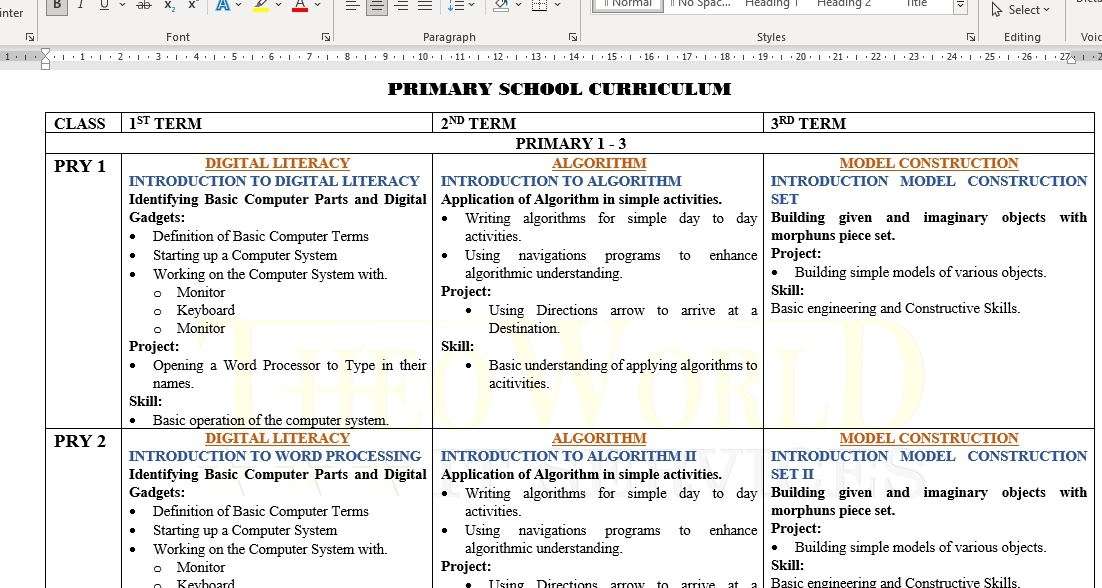Apply the red font color
Image resolution: width=1102 pixels, height=588 pixels.
tap(300, 5)
